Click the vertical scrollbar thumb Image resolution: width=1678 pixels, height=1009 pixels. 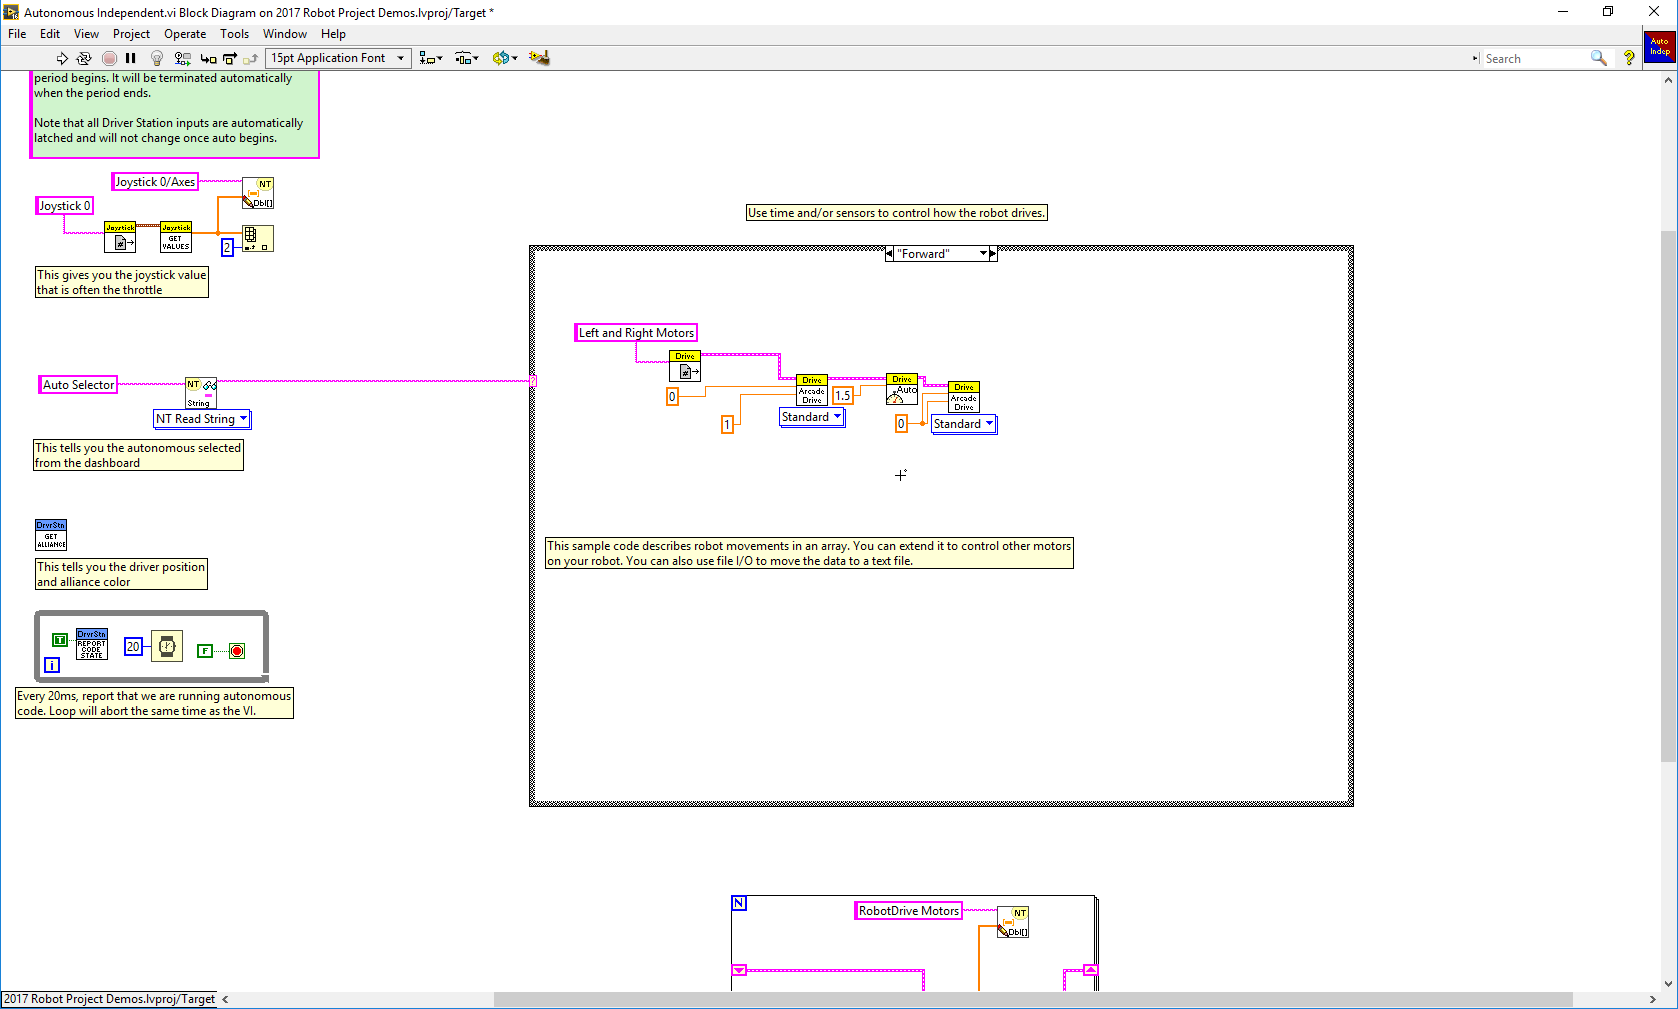(1668, 497)
